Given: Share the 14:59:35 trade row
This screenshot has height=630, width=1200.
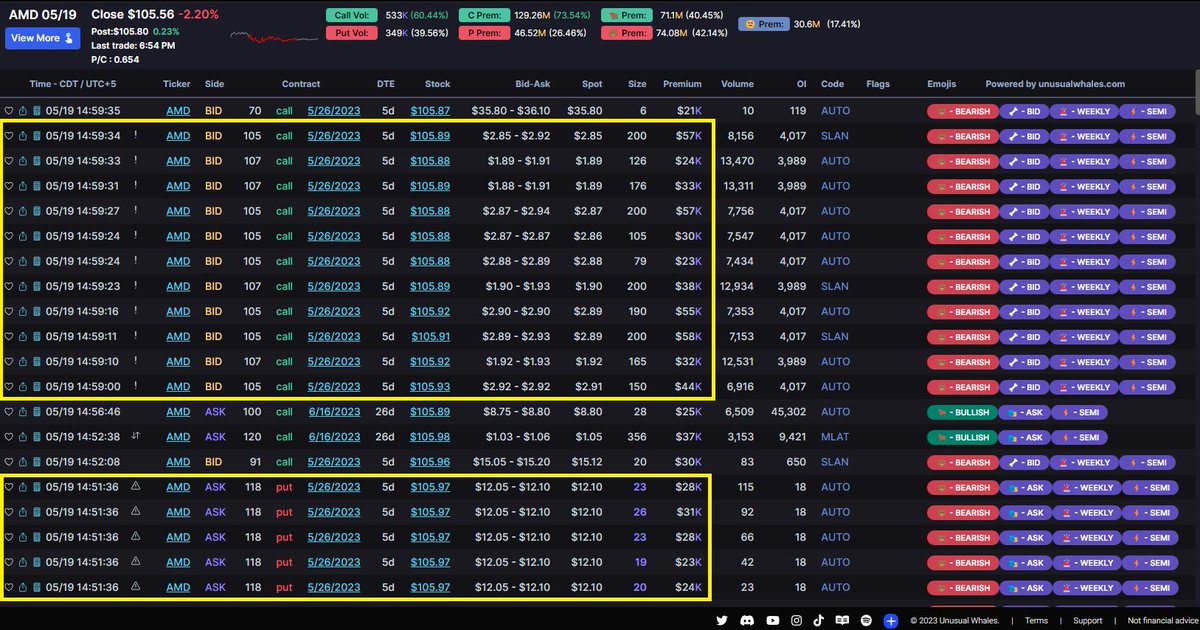Looking at the screenshot, I should point(23,111).
